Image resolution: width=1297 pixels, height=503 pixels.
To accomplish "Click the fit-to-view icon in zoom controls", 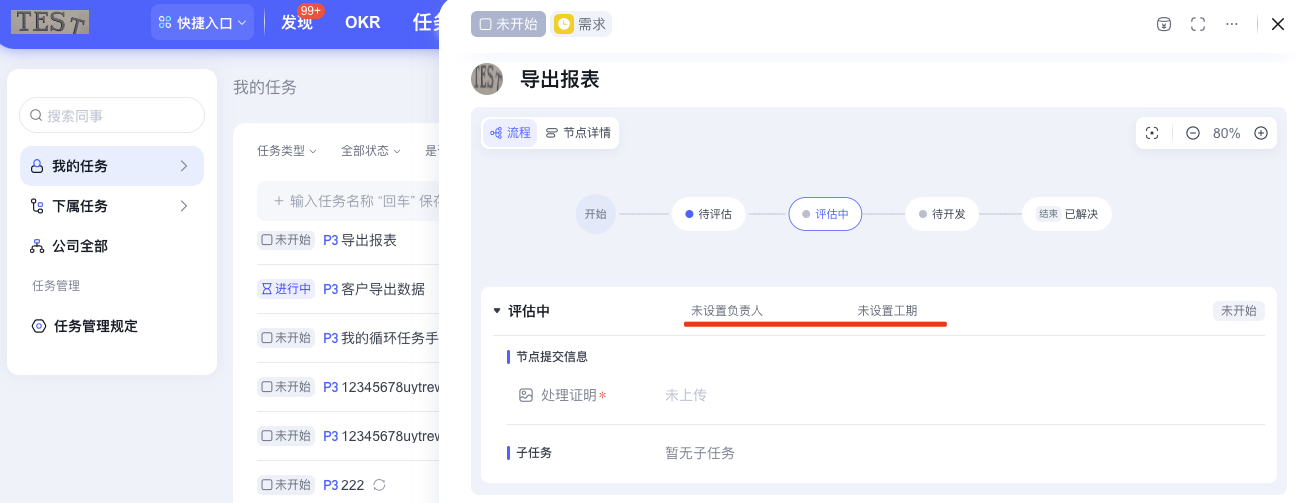I will (x=1152, y=133).
